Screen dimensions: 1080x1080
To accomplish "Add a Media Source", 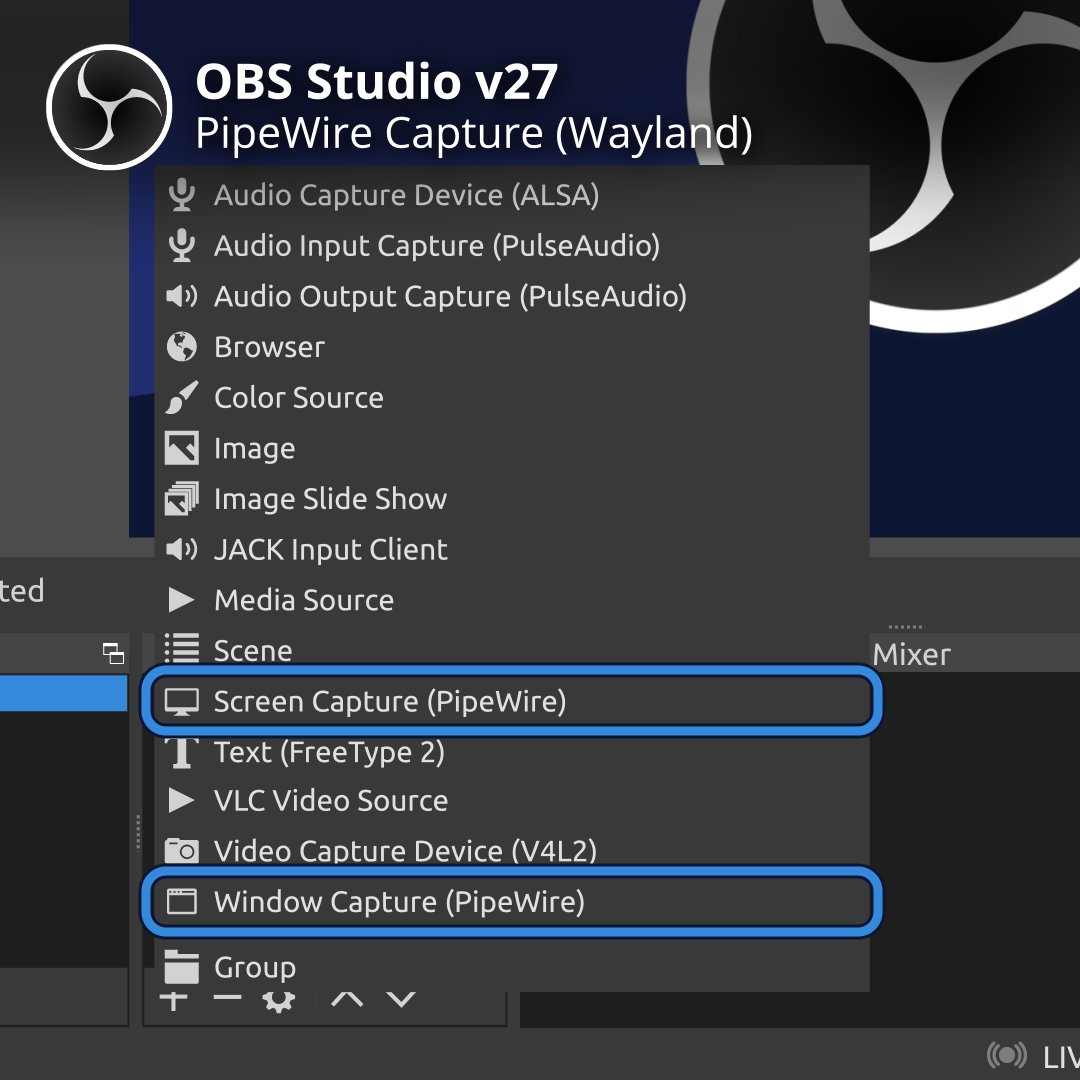I will 512,600.
